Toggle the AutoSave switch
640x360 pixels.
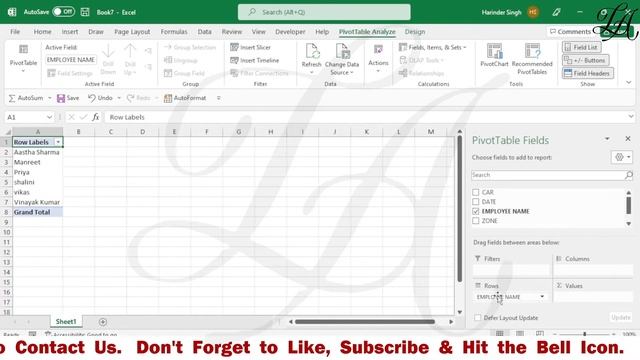pyautogui.click(x=64, y=12)
